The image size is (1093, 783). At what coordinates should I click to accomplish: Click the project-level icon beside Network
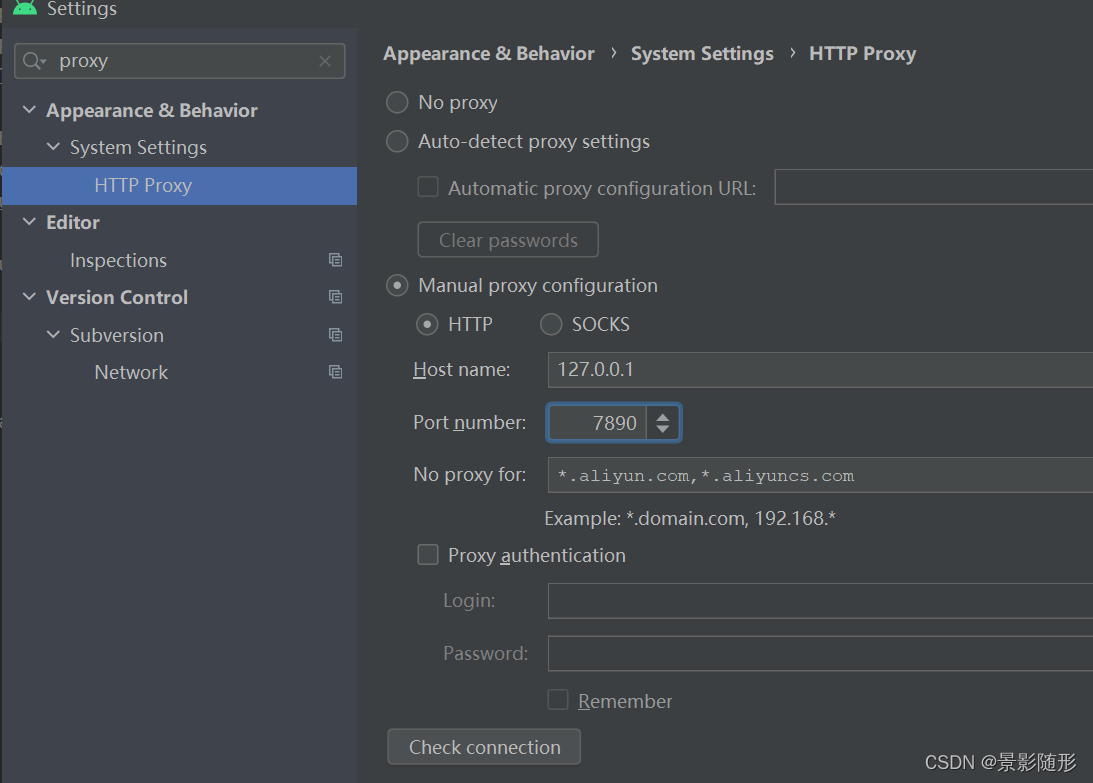click(335, 372)
